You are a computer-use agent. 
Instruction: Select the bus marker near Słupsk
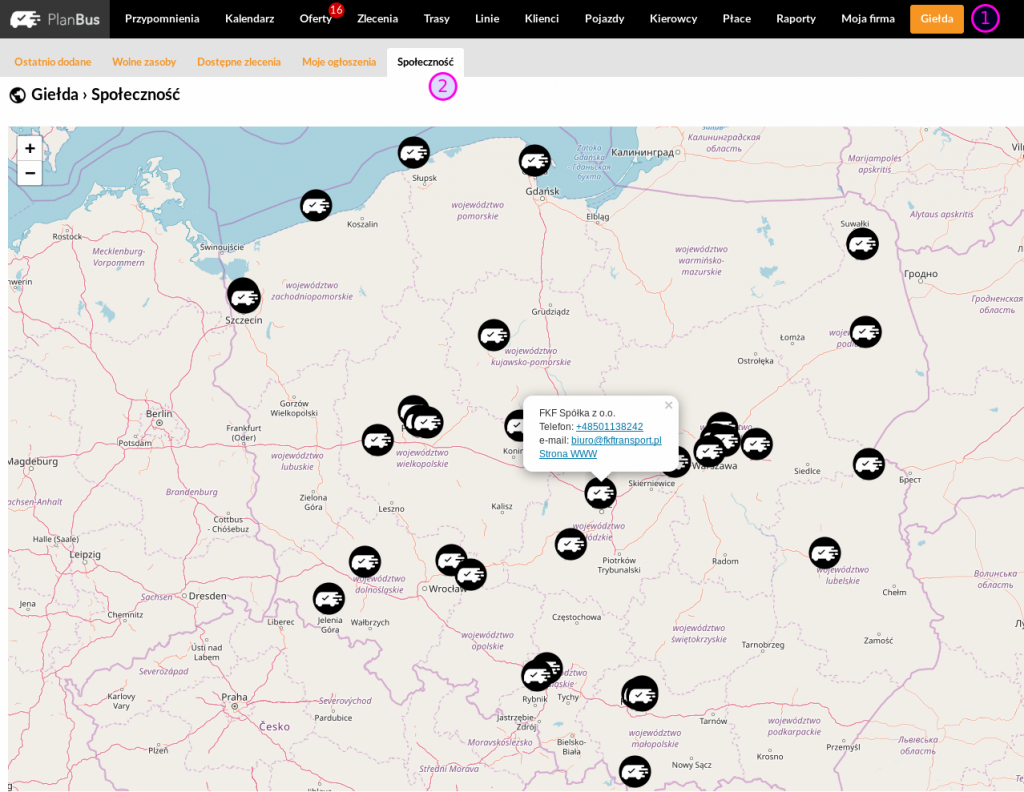pos(414,153)
